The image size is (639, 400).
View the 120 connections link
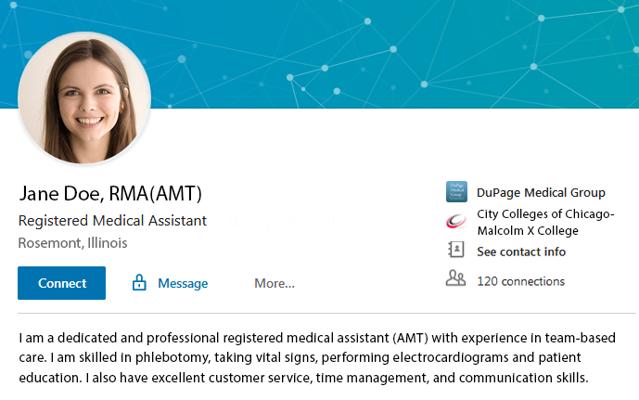pos(520,281)
